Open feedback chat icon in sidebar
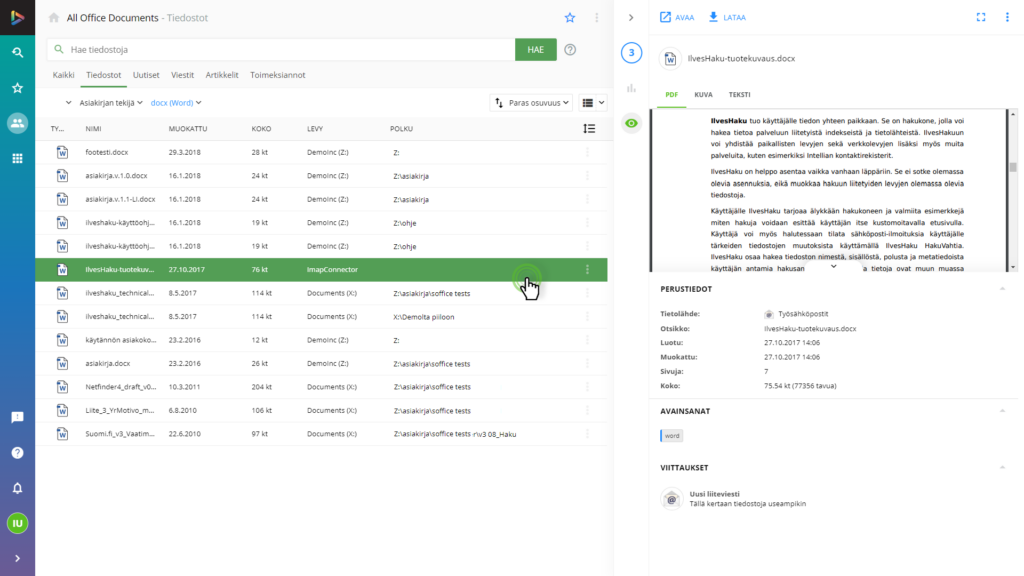The image size is (1024, 576). coord(18,417)
